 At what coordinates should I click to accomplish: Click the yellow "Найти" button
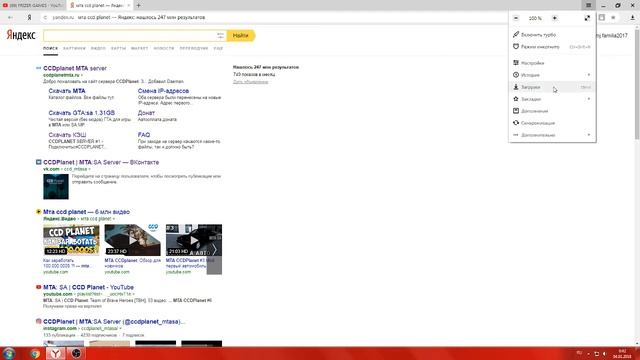pos(241,36)
